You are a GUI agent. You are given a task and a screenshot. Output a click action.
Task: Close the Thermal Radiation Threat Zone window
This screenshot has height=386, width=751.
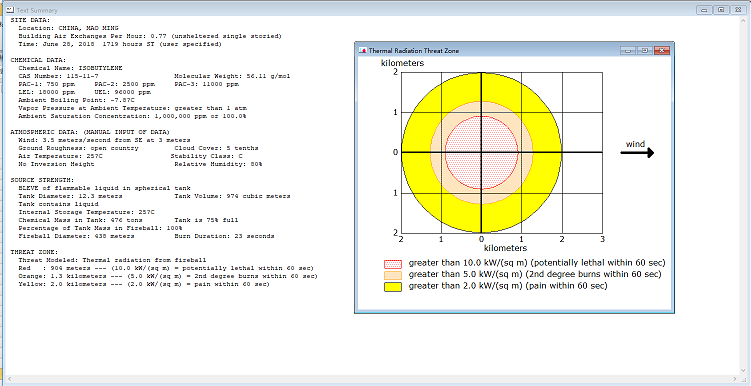click(661, 50)
